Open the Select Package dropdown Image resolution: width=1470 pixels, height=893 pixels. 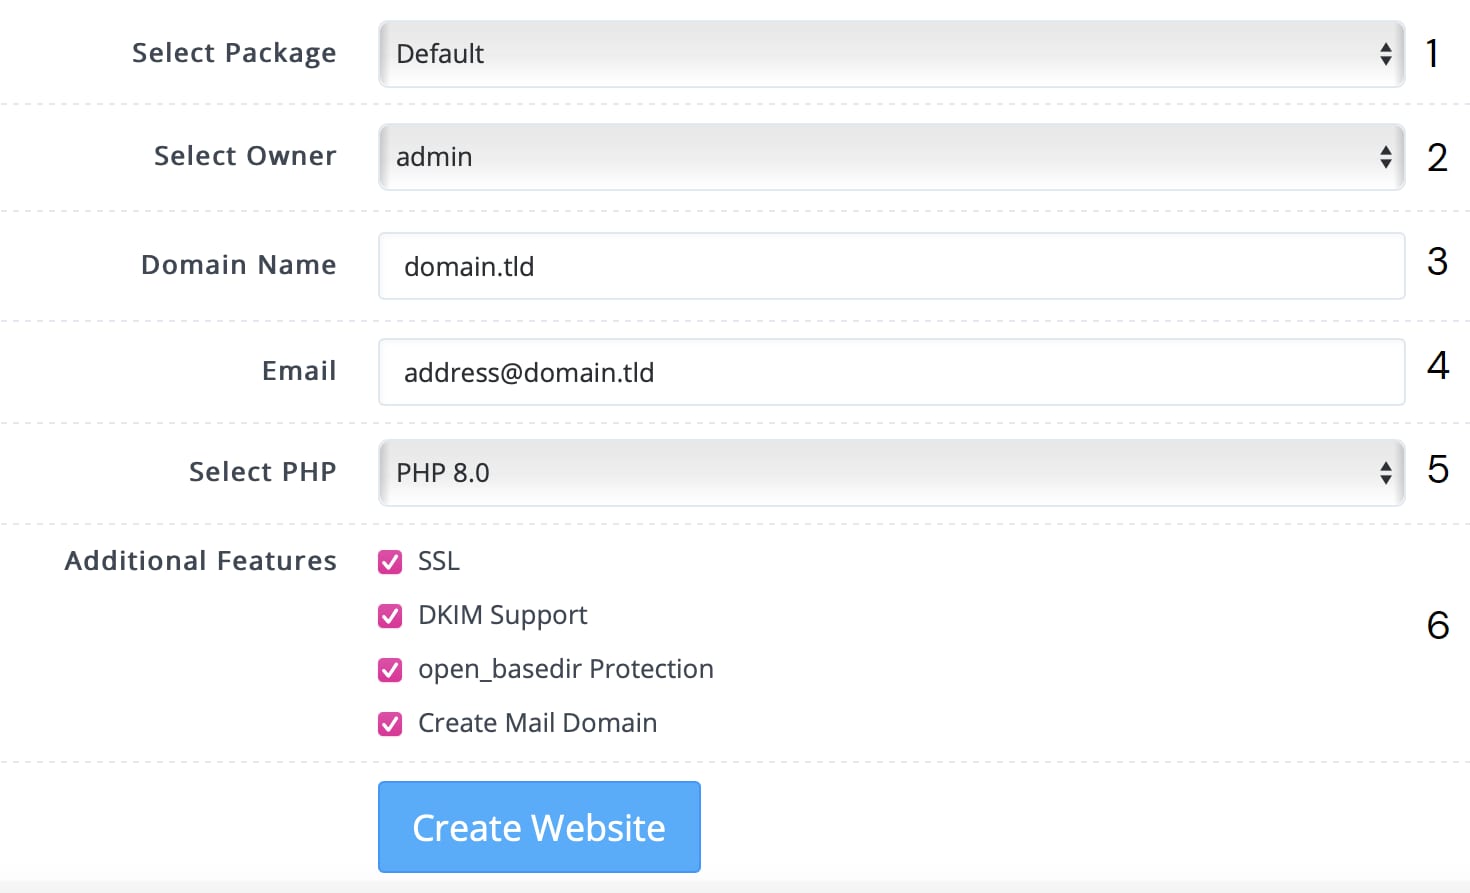pos(890,54)
